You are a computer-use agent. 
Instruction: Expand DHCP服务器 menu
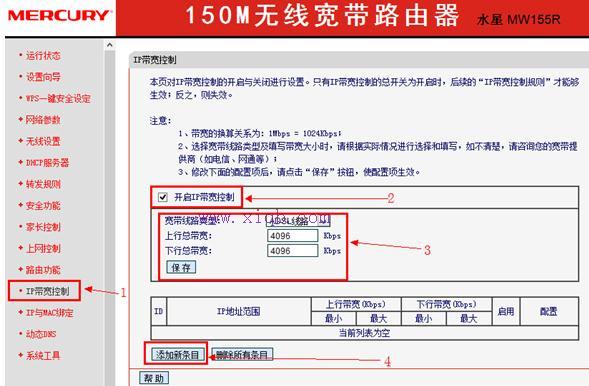(x=47, y=163)
